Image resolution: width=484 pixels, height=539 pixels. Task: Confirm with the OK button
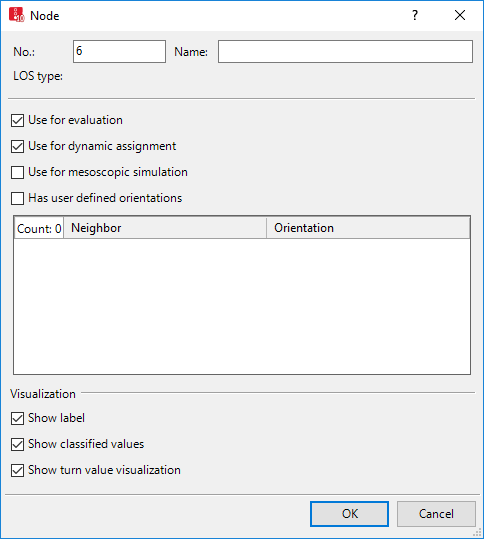pos(349,514)
